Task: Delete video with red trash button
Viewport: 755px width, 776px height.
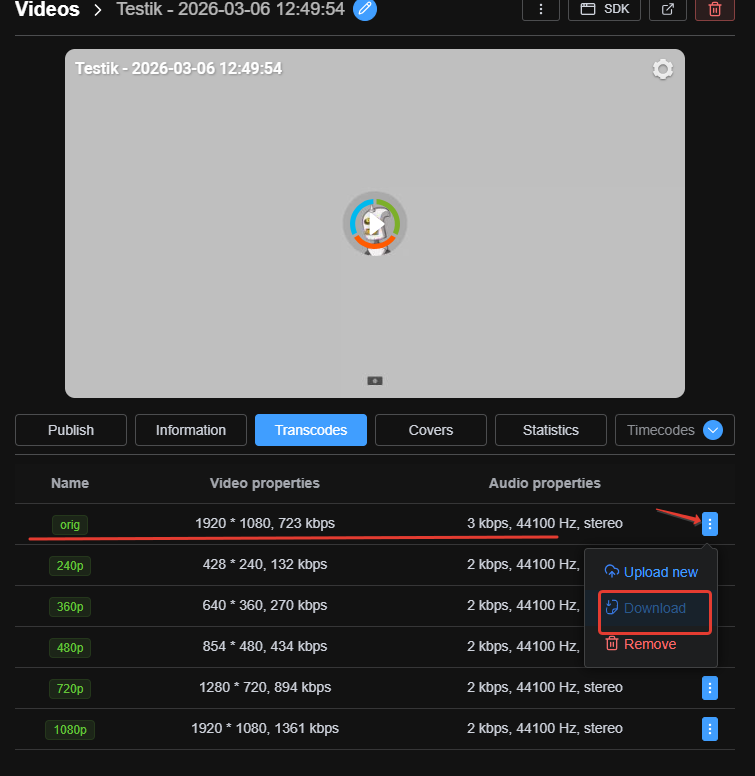Action: (714, 9)
